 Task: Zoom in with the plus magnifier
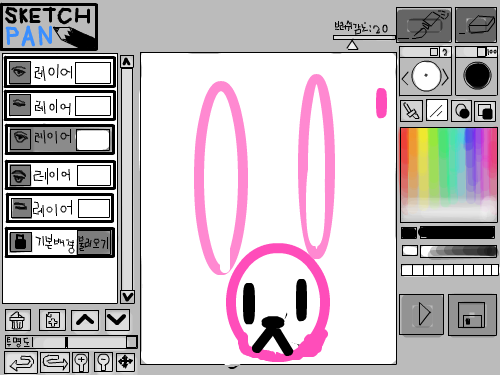coord(81,362)
